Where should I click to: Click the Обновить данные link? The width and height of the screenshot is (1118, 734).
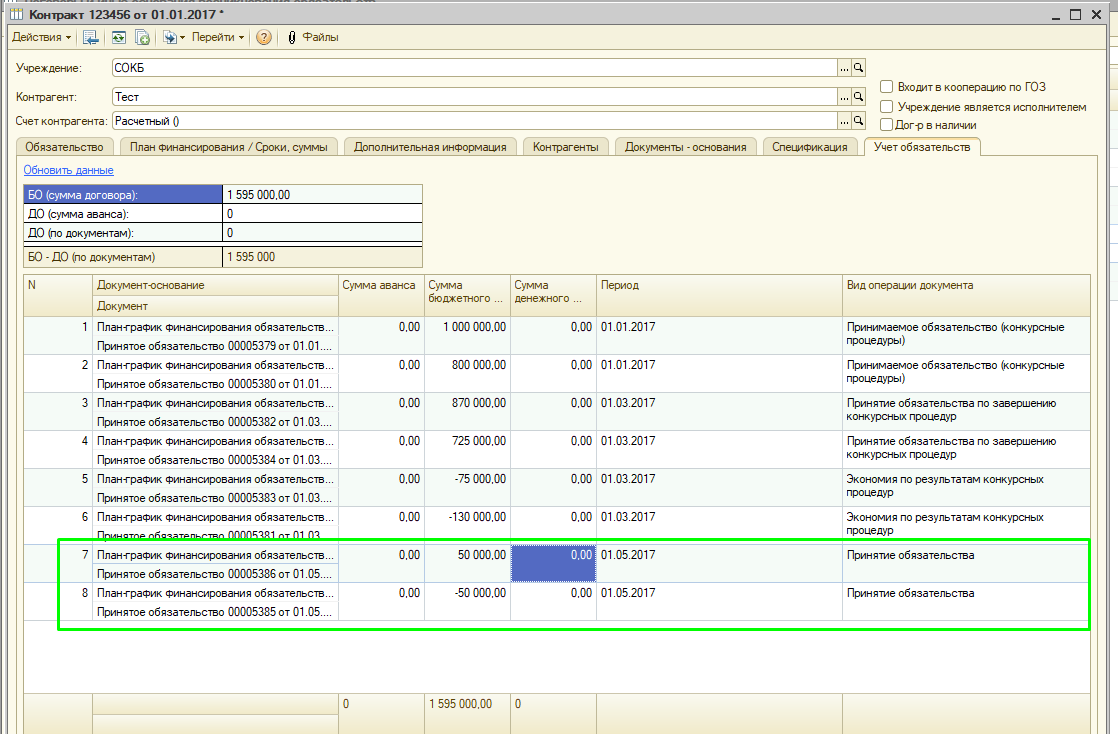point(68,170)
